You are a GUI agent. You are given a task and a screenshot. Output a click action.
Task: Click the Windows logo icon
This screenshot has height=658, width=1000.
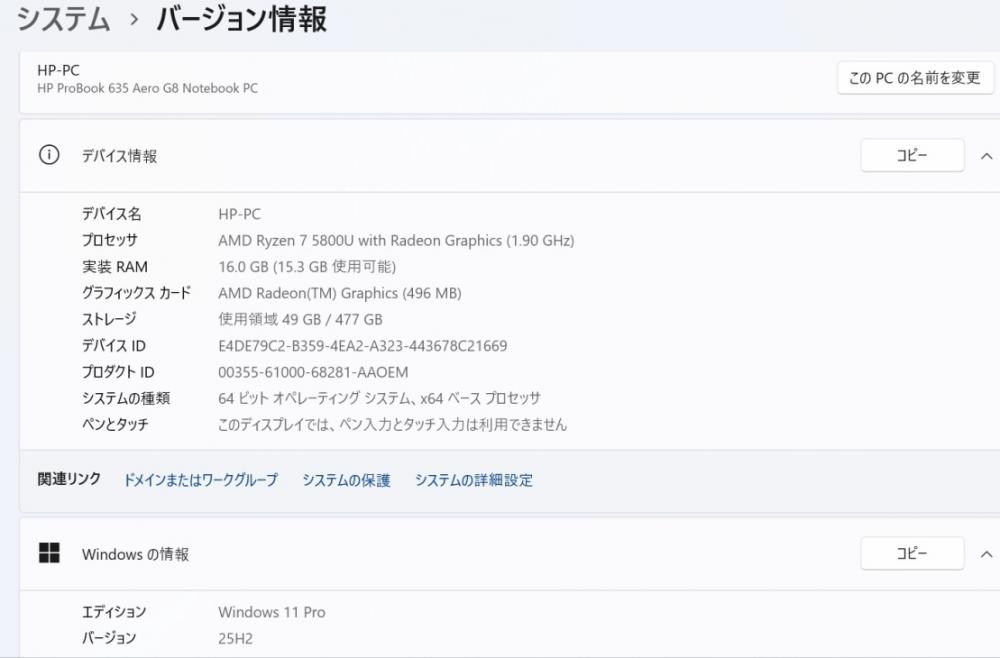point(49,553)
